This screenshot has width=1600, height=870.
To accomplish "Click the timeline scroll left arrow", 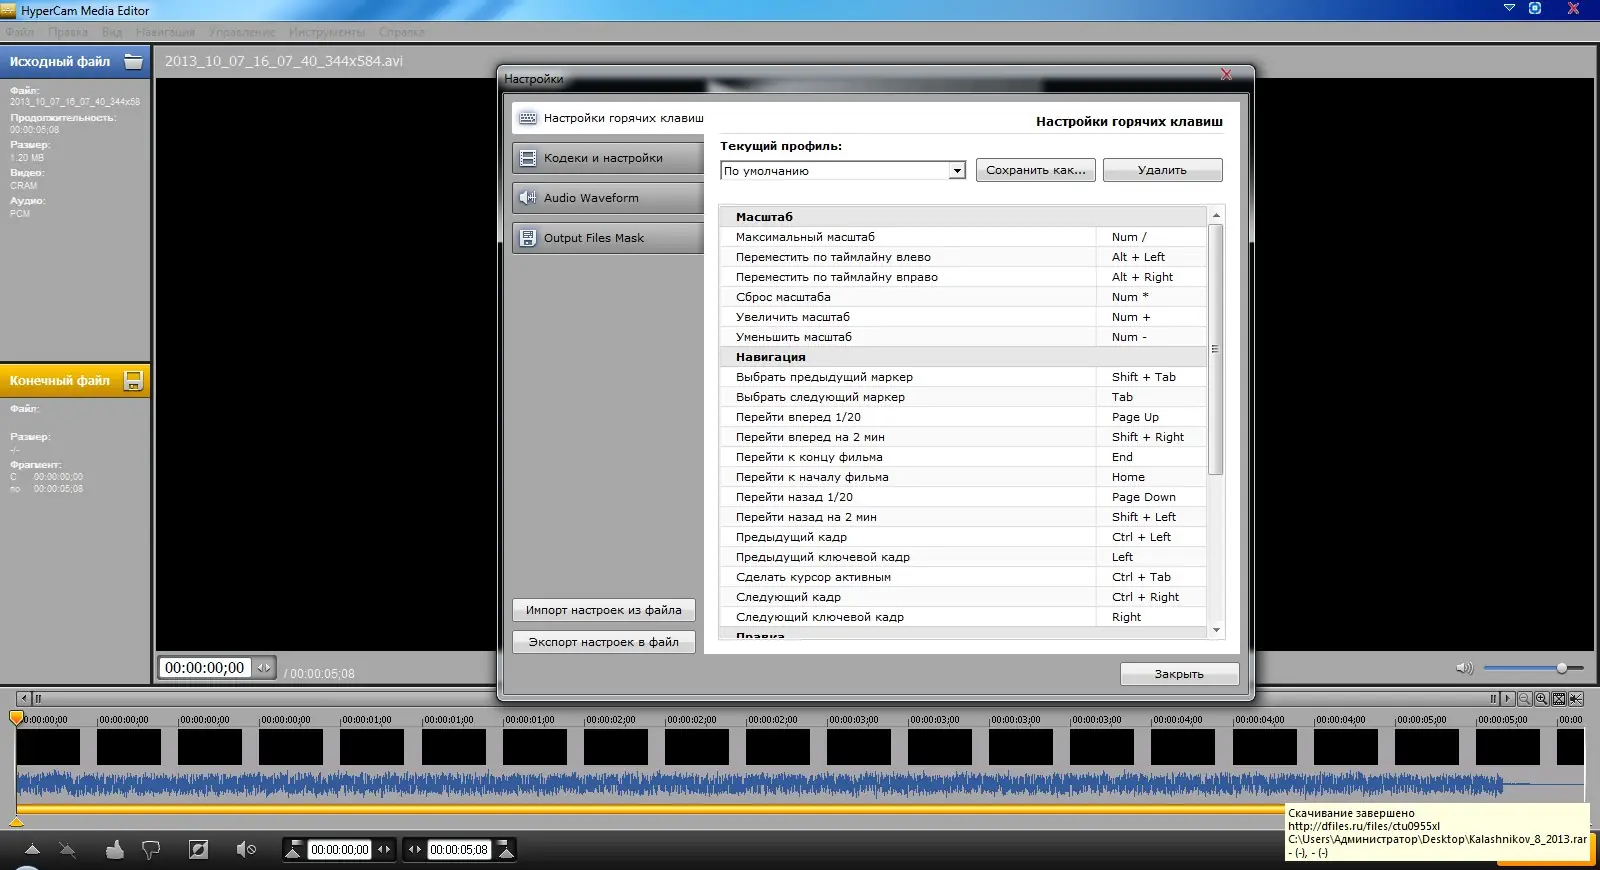I will (23, 699).
